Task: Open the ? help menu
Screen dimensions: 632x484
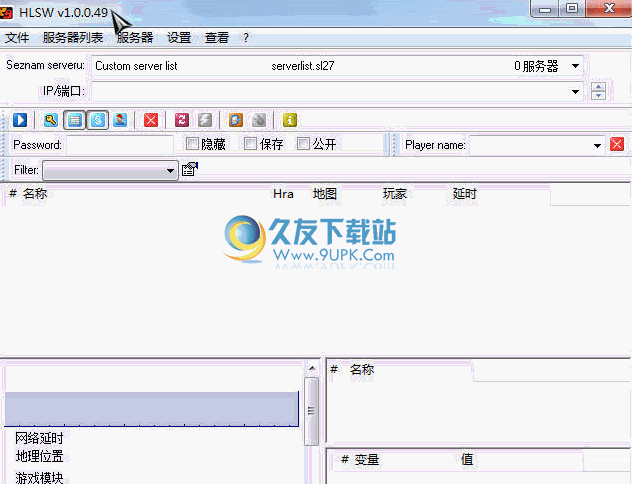Action: [246, 38]
